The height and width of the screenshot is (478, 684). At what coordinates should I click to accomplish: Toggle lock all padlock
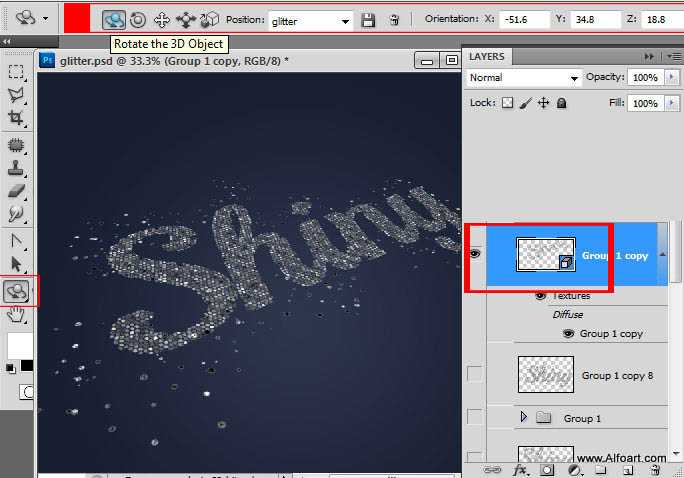pos(562,103)
